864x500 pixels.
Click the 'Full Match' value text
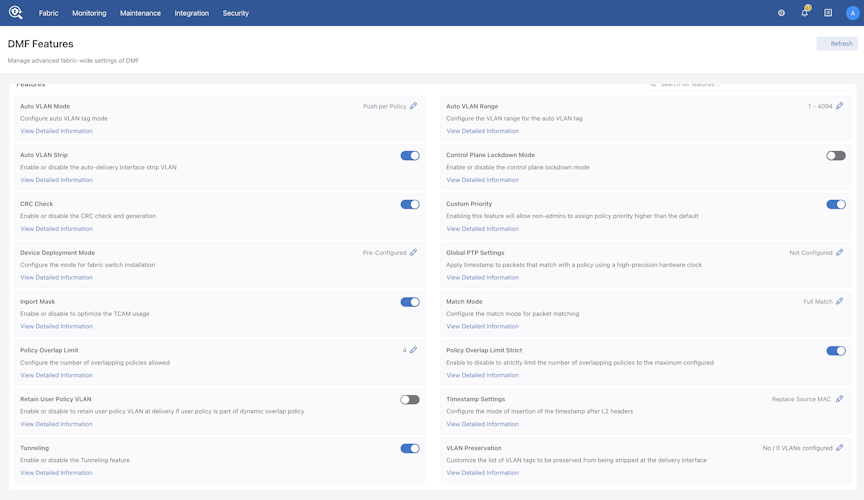(x=818, y=302)
